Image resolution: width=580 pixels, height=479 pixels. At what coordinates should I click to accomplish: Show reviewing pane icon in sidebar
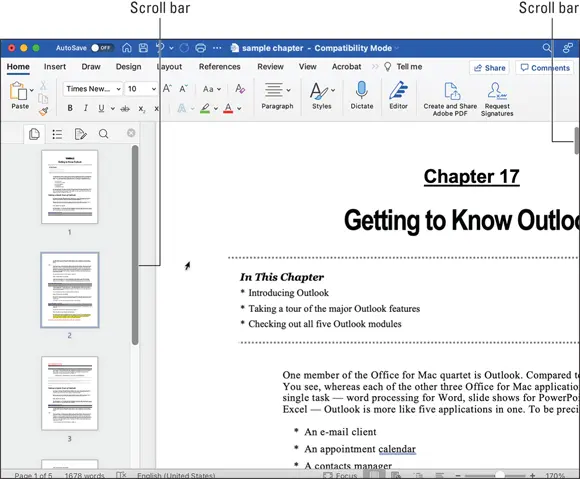point(80,134)
